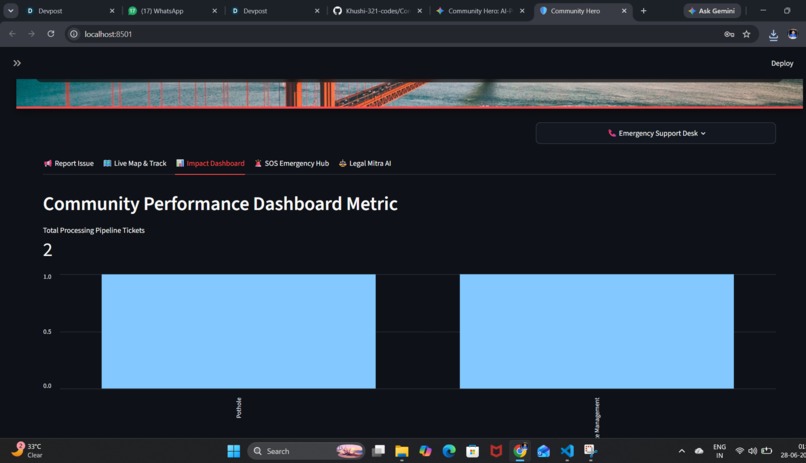Click the taskbar Search box
Screen dimensions: 806x463
point(306,451)
